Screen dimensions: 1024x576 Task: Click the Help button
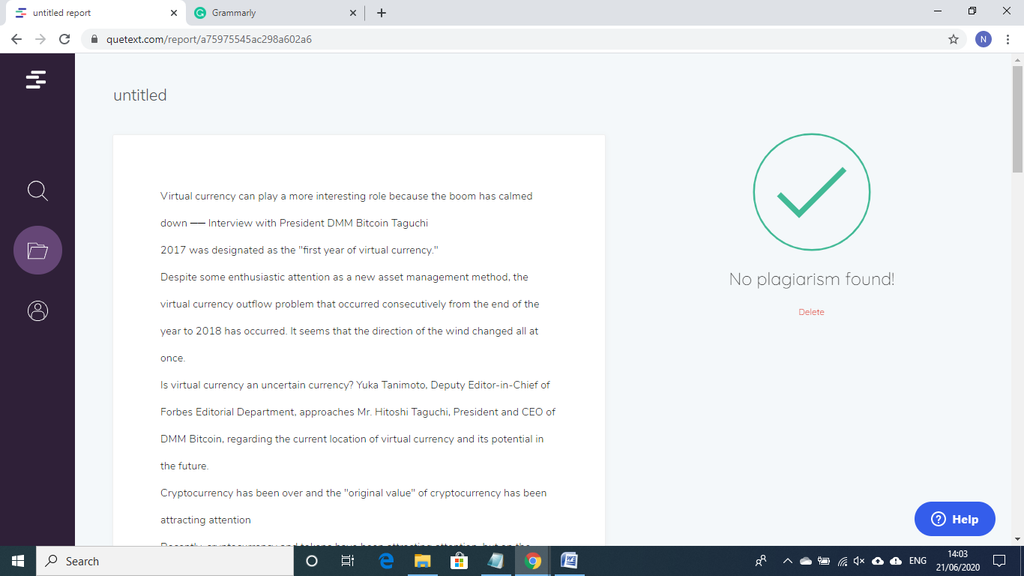[955, 519]
